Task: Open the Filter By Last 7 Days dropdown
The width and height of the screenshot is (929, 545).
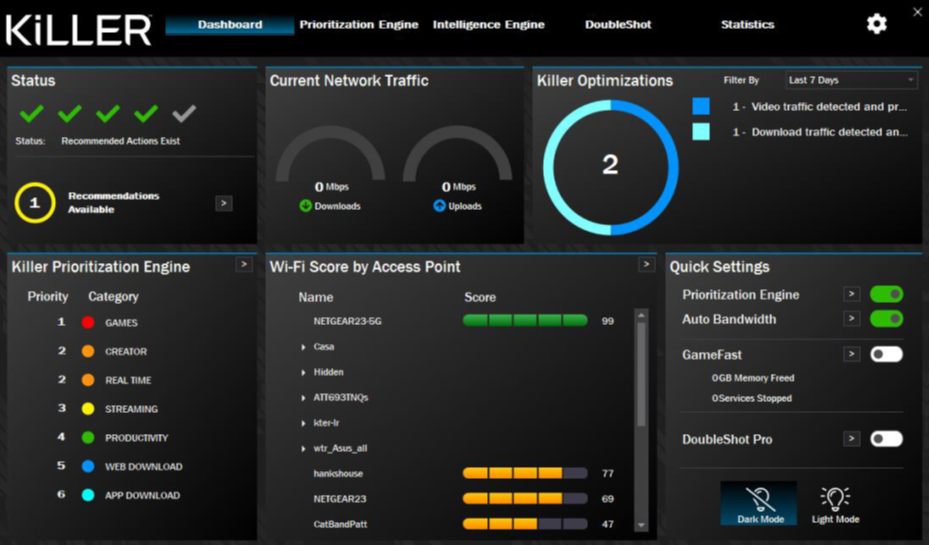Action: pyautogui.click(x=851, y=80)
